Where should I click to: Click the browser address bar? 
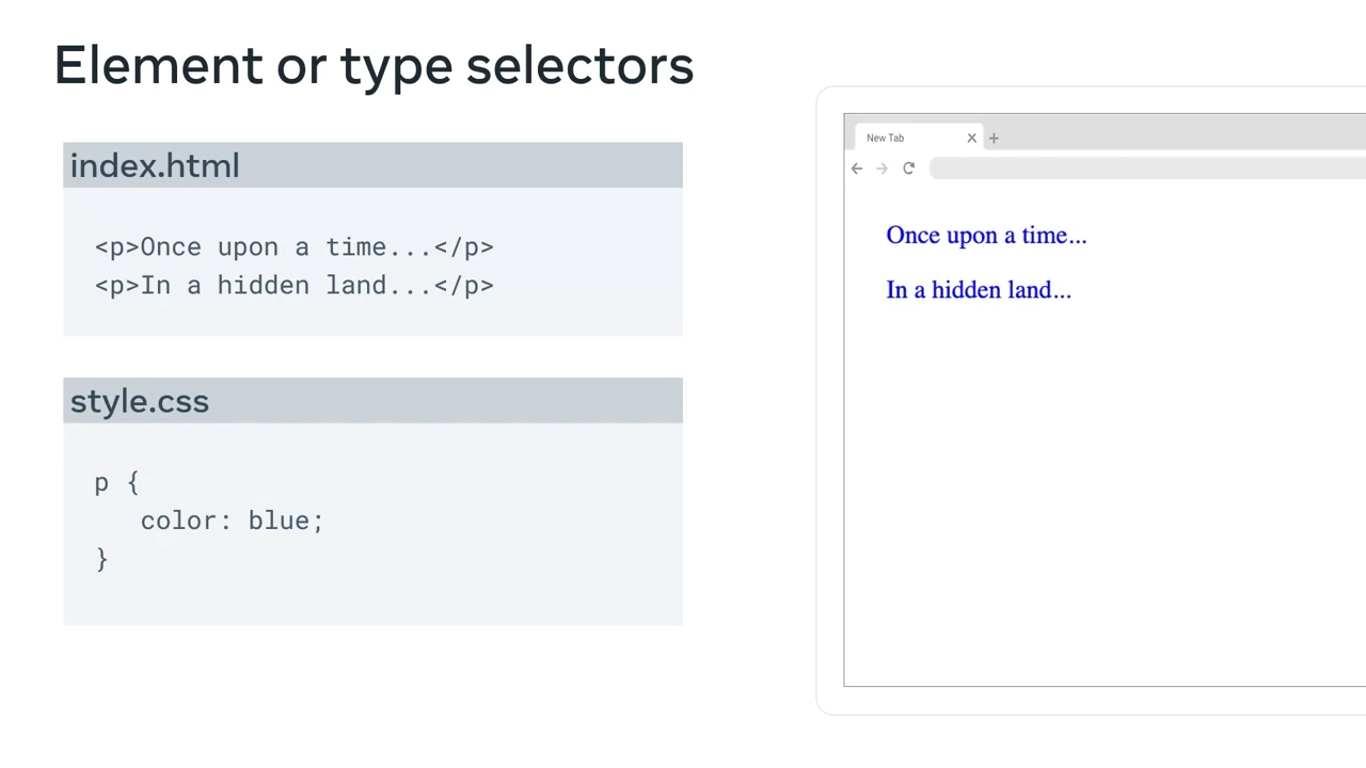tap(1140, 168)
